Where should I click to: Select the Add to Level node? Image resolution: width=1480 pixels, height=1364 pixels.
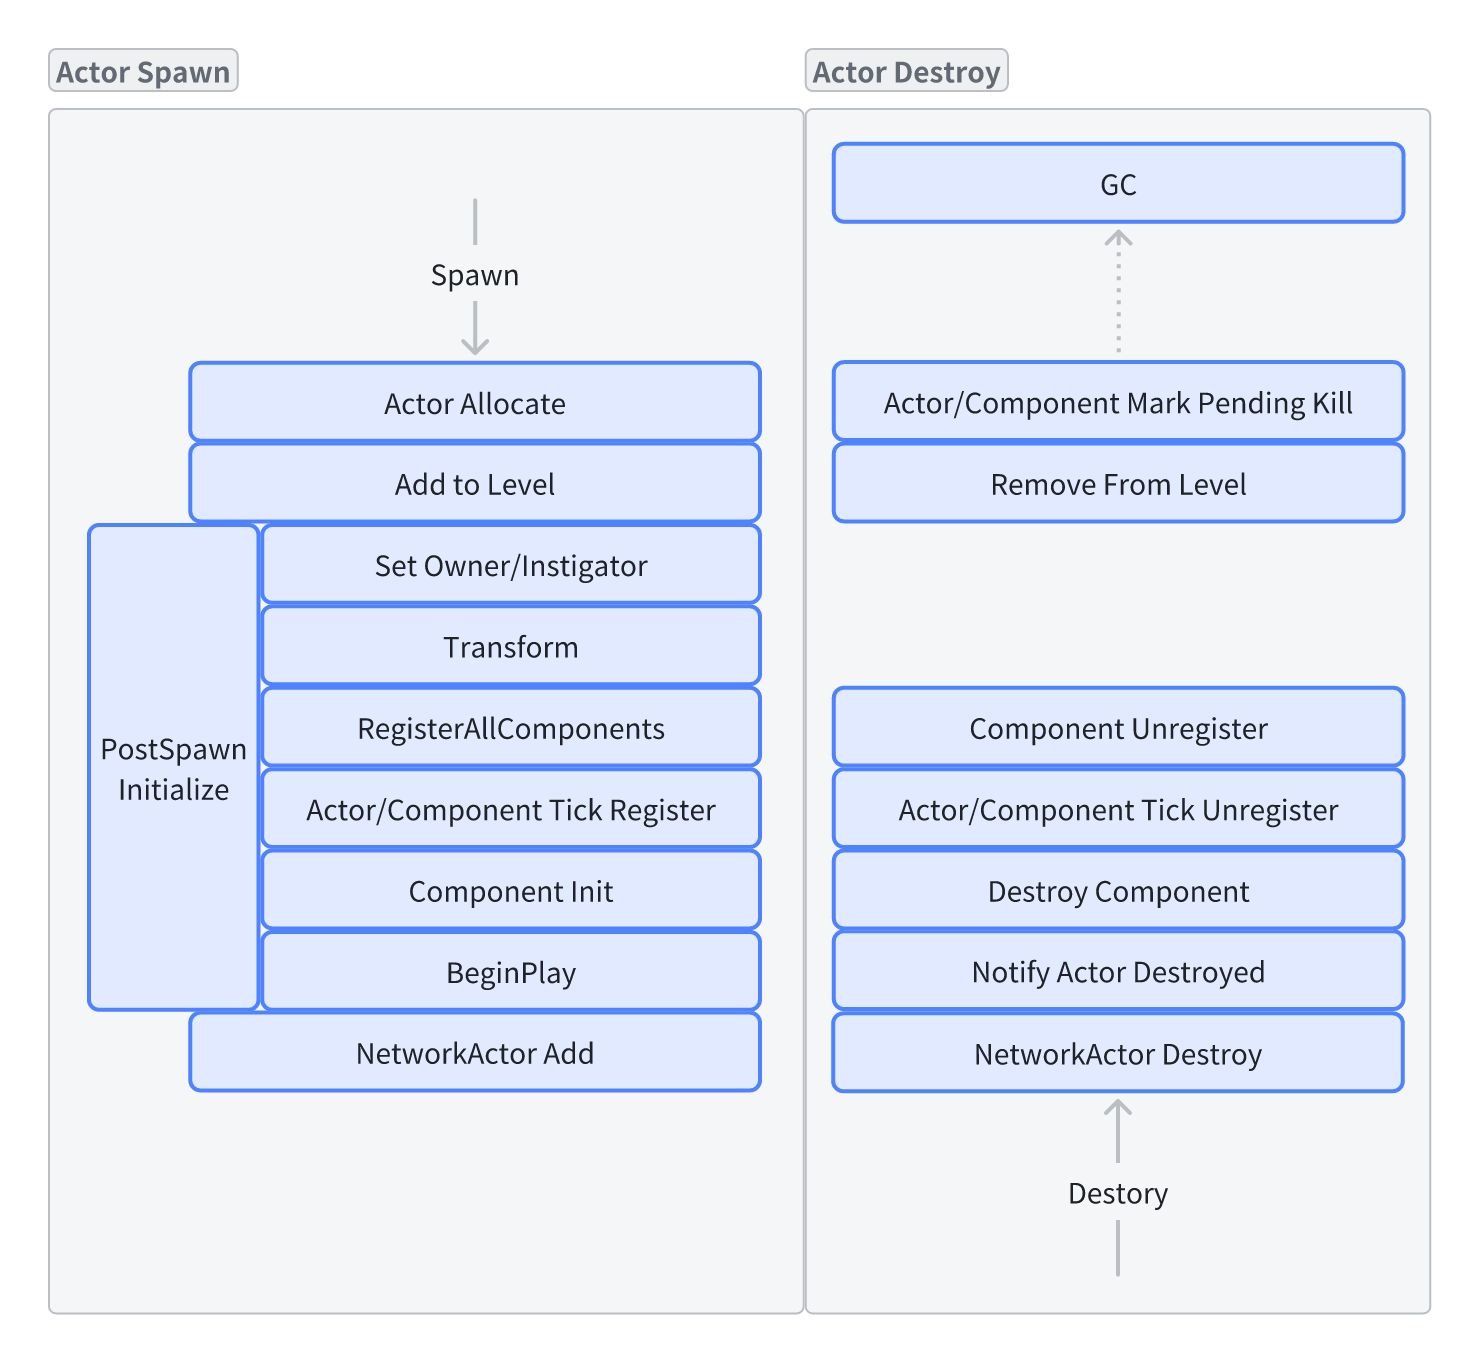[x=475, y=483]
